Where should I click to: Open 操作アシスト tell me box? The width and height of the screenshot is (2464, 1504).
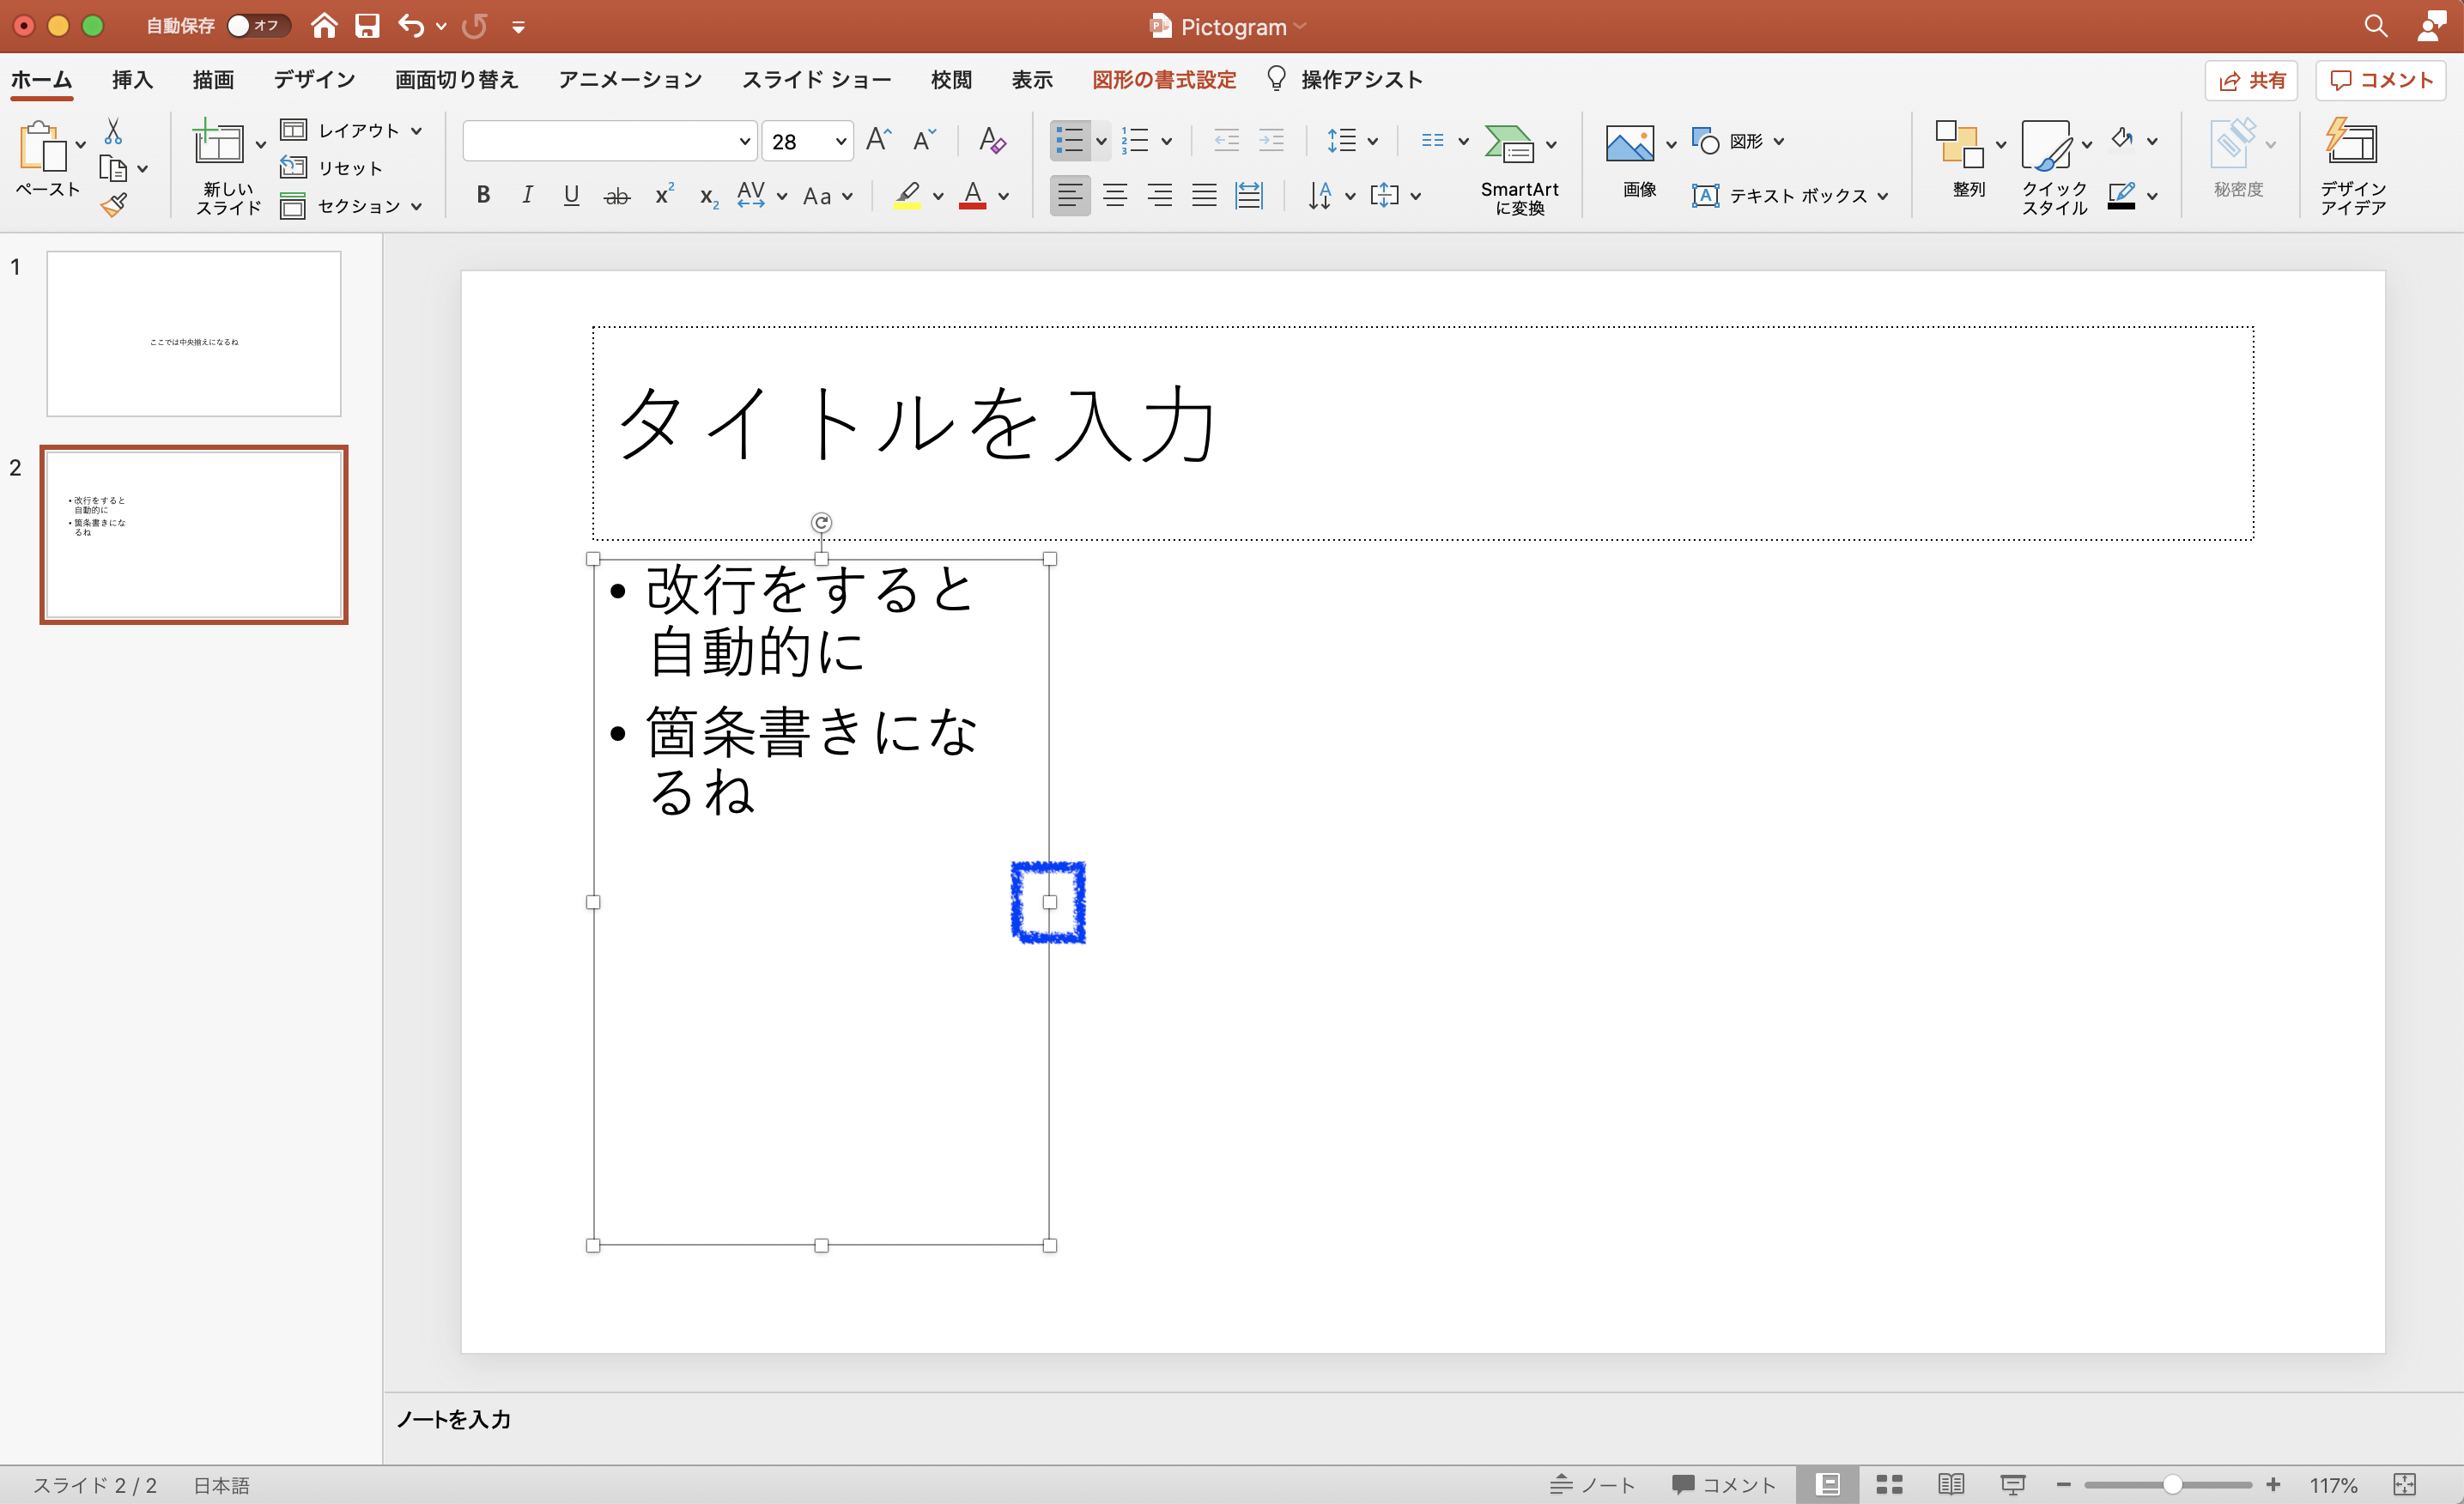click(1344, 80)
